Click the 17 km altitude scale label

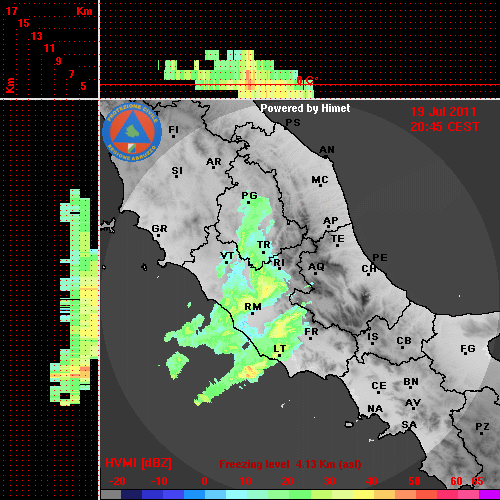11,11
